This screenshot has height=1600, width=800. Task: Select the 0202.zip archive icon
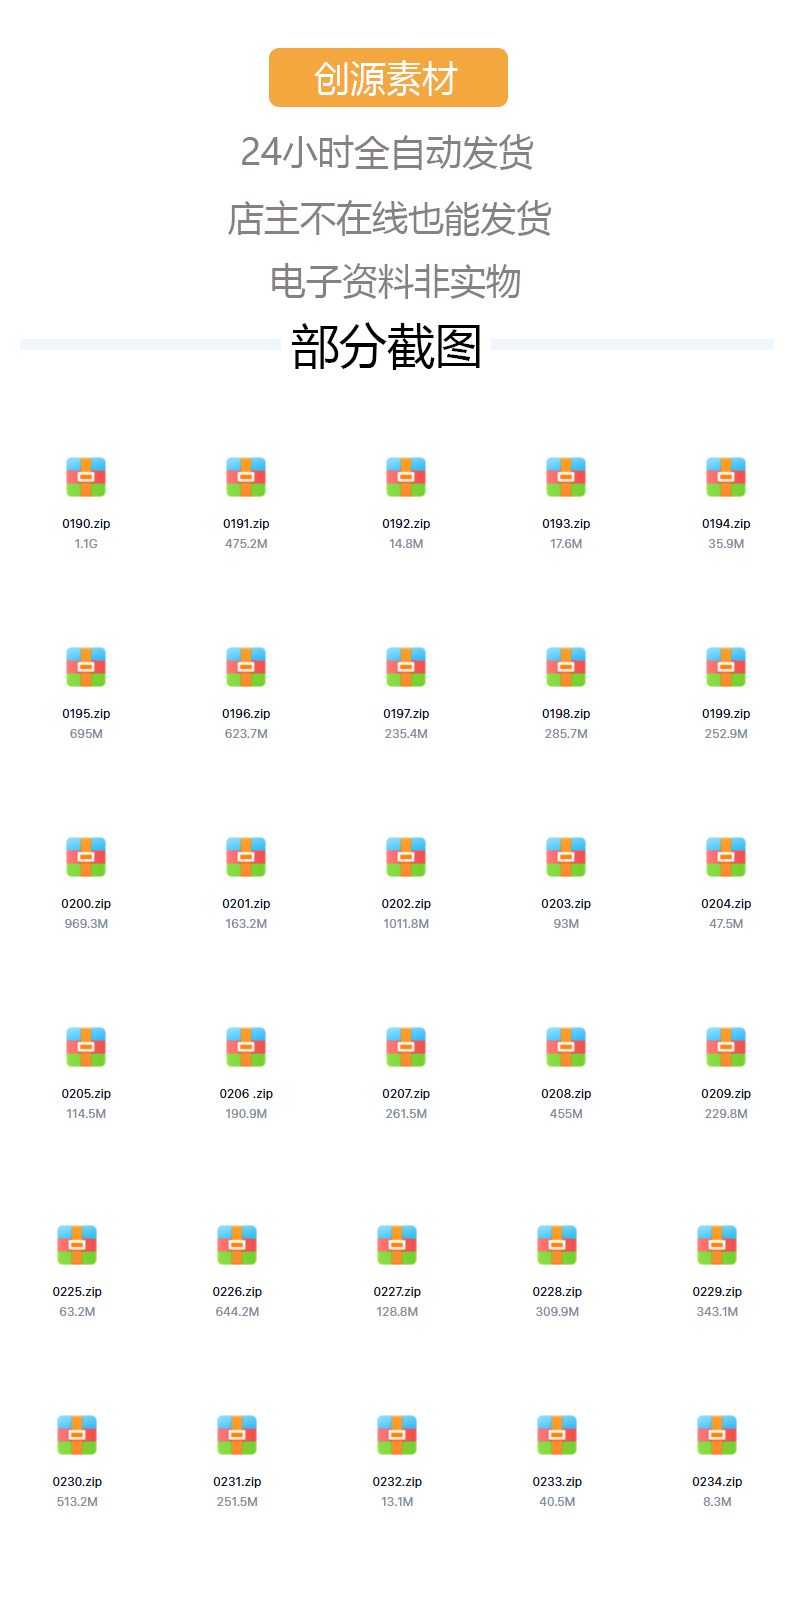406,857
